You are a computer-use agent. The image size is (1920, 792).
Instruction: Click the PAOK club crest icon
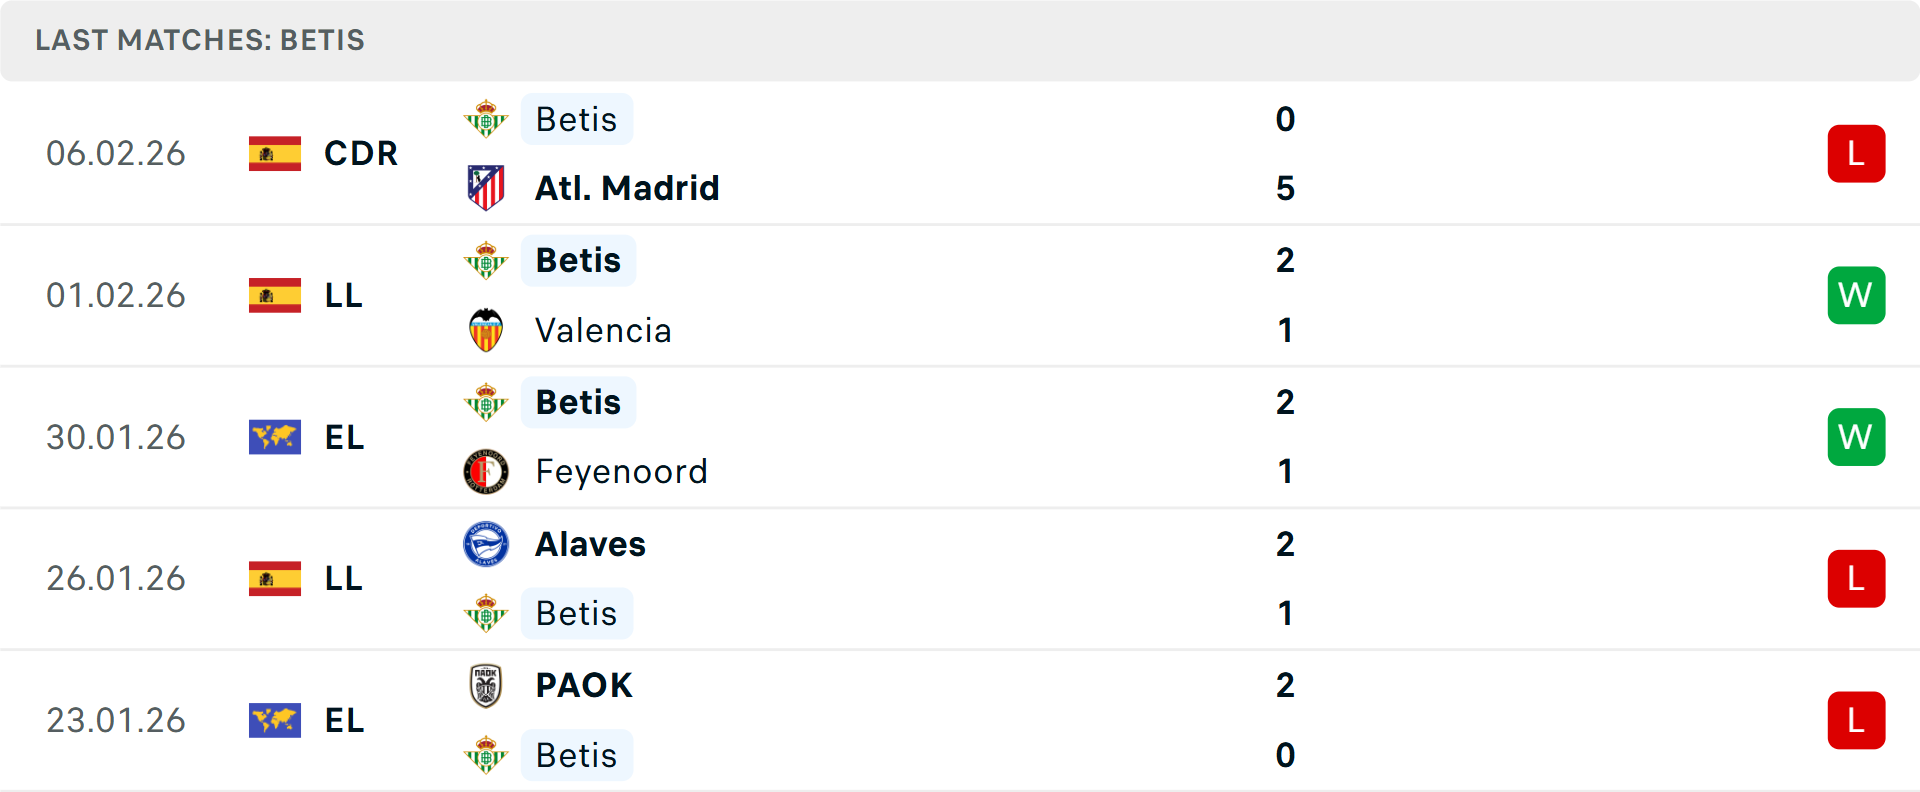[486, 686]
